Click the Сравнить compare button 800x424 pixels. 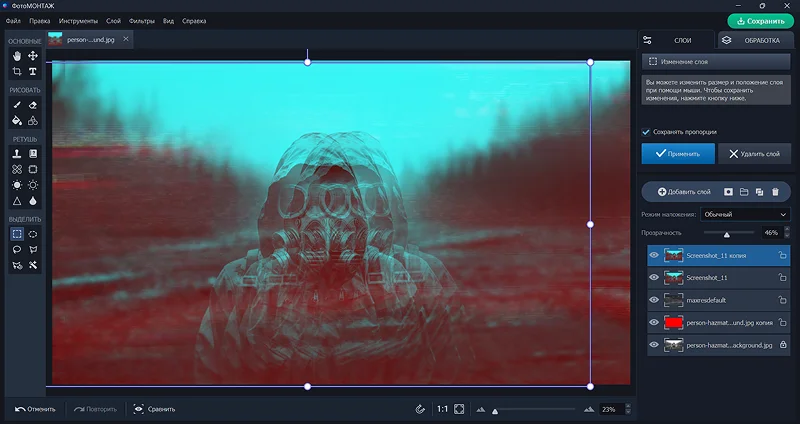pyautogui.click(x=154, y=409)
